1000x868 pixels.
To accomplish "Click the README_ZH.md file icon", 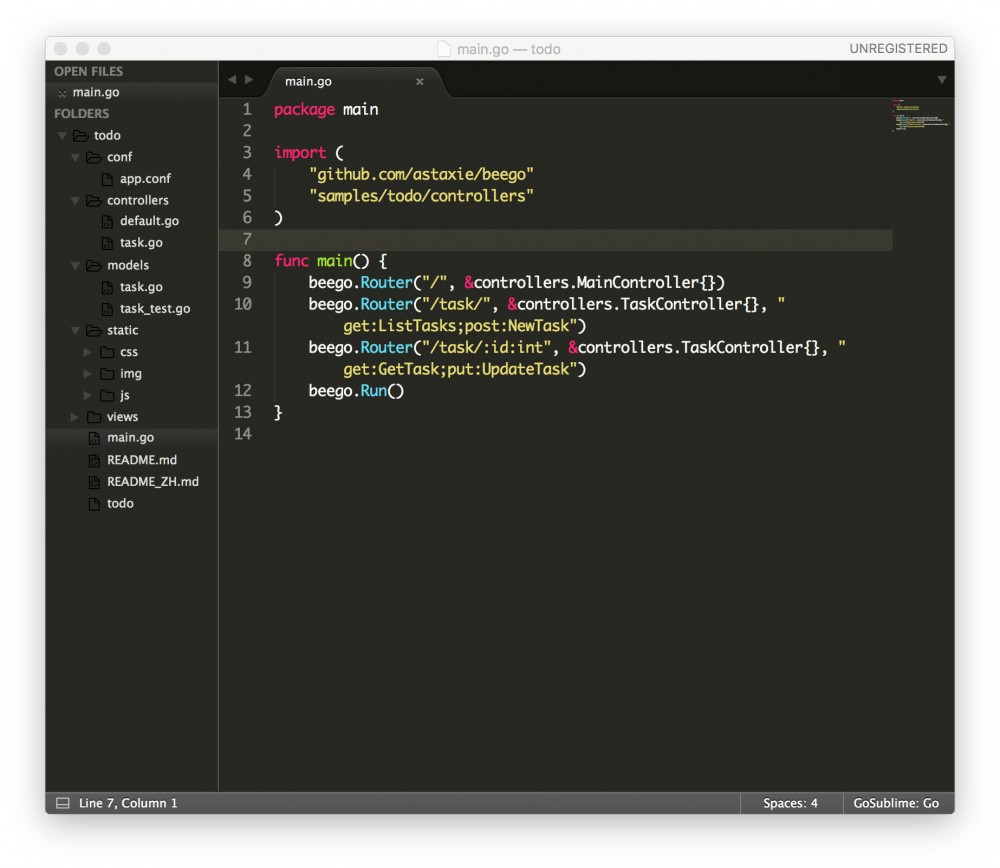I will click(x=94, y=482).
